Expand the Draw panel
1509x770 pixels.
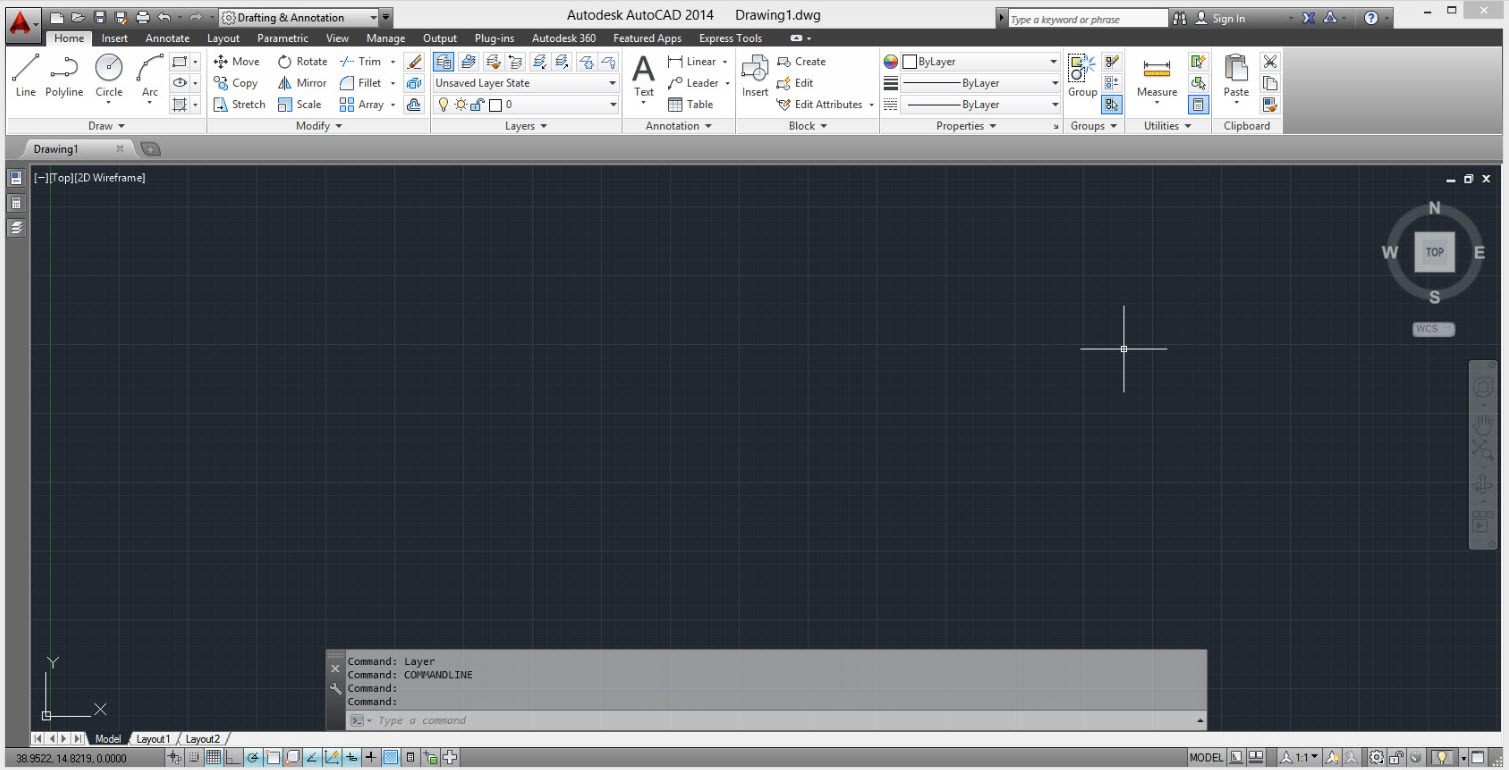(x=106, y=126)
